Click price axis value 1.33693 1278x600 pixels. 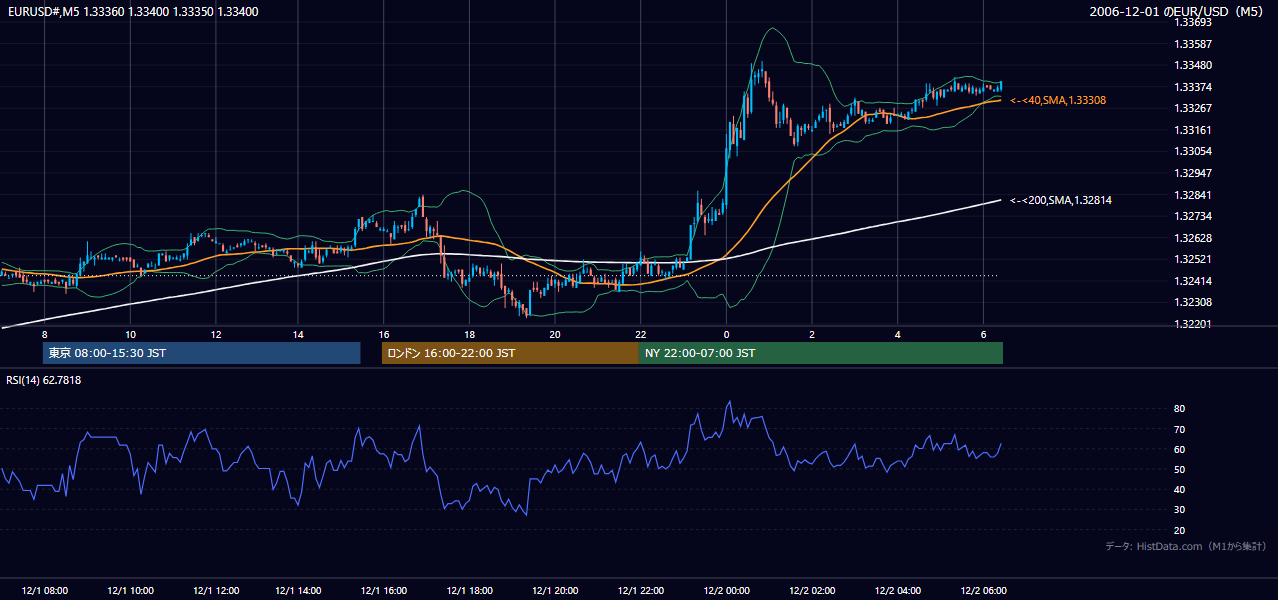[1192, 23]
